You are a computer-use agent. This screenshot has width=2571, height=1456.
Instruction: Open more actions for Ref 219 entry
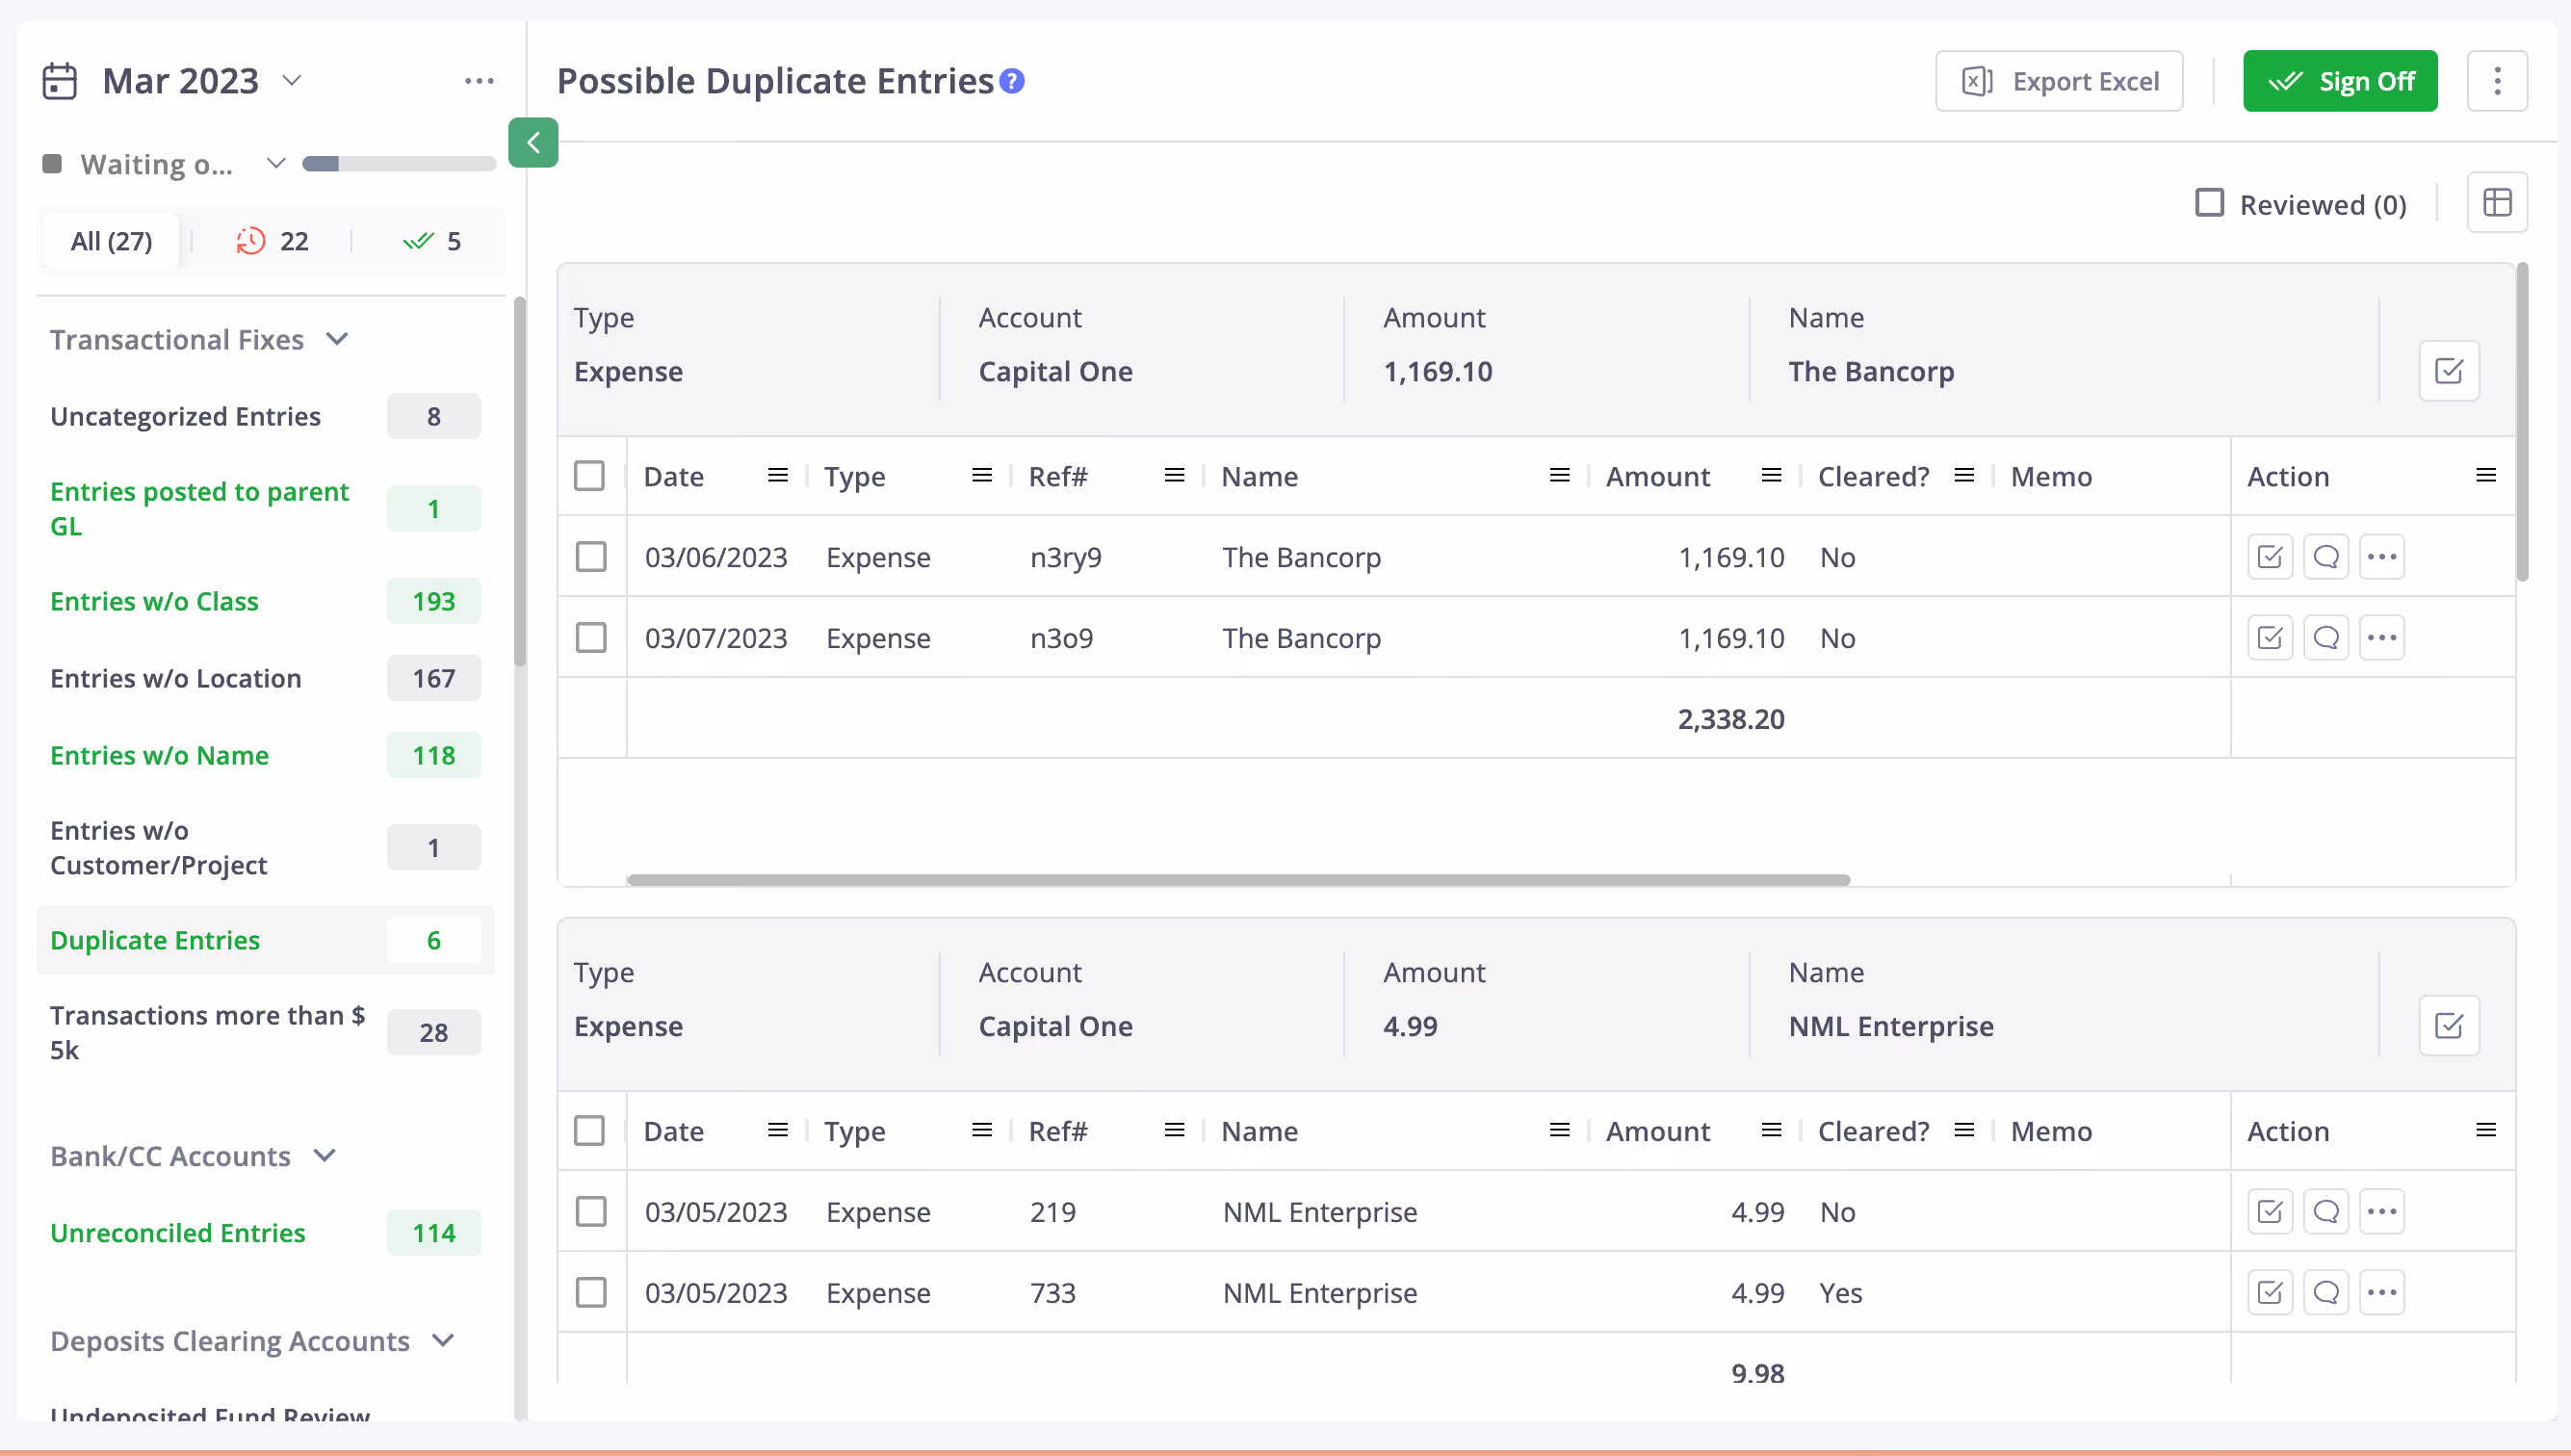pyautogui.click(x=2382, y=1212)
